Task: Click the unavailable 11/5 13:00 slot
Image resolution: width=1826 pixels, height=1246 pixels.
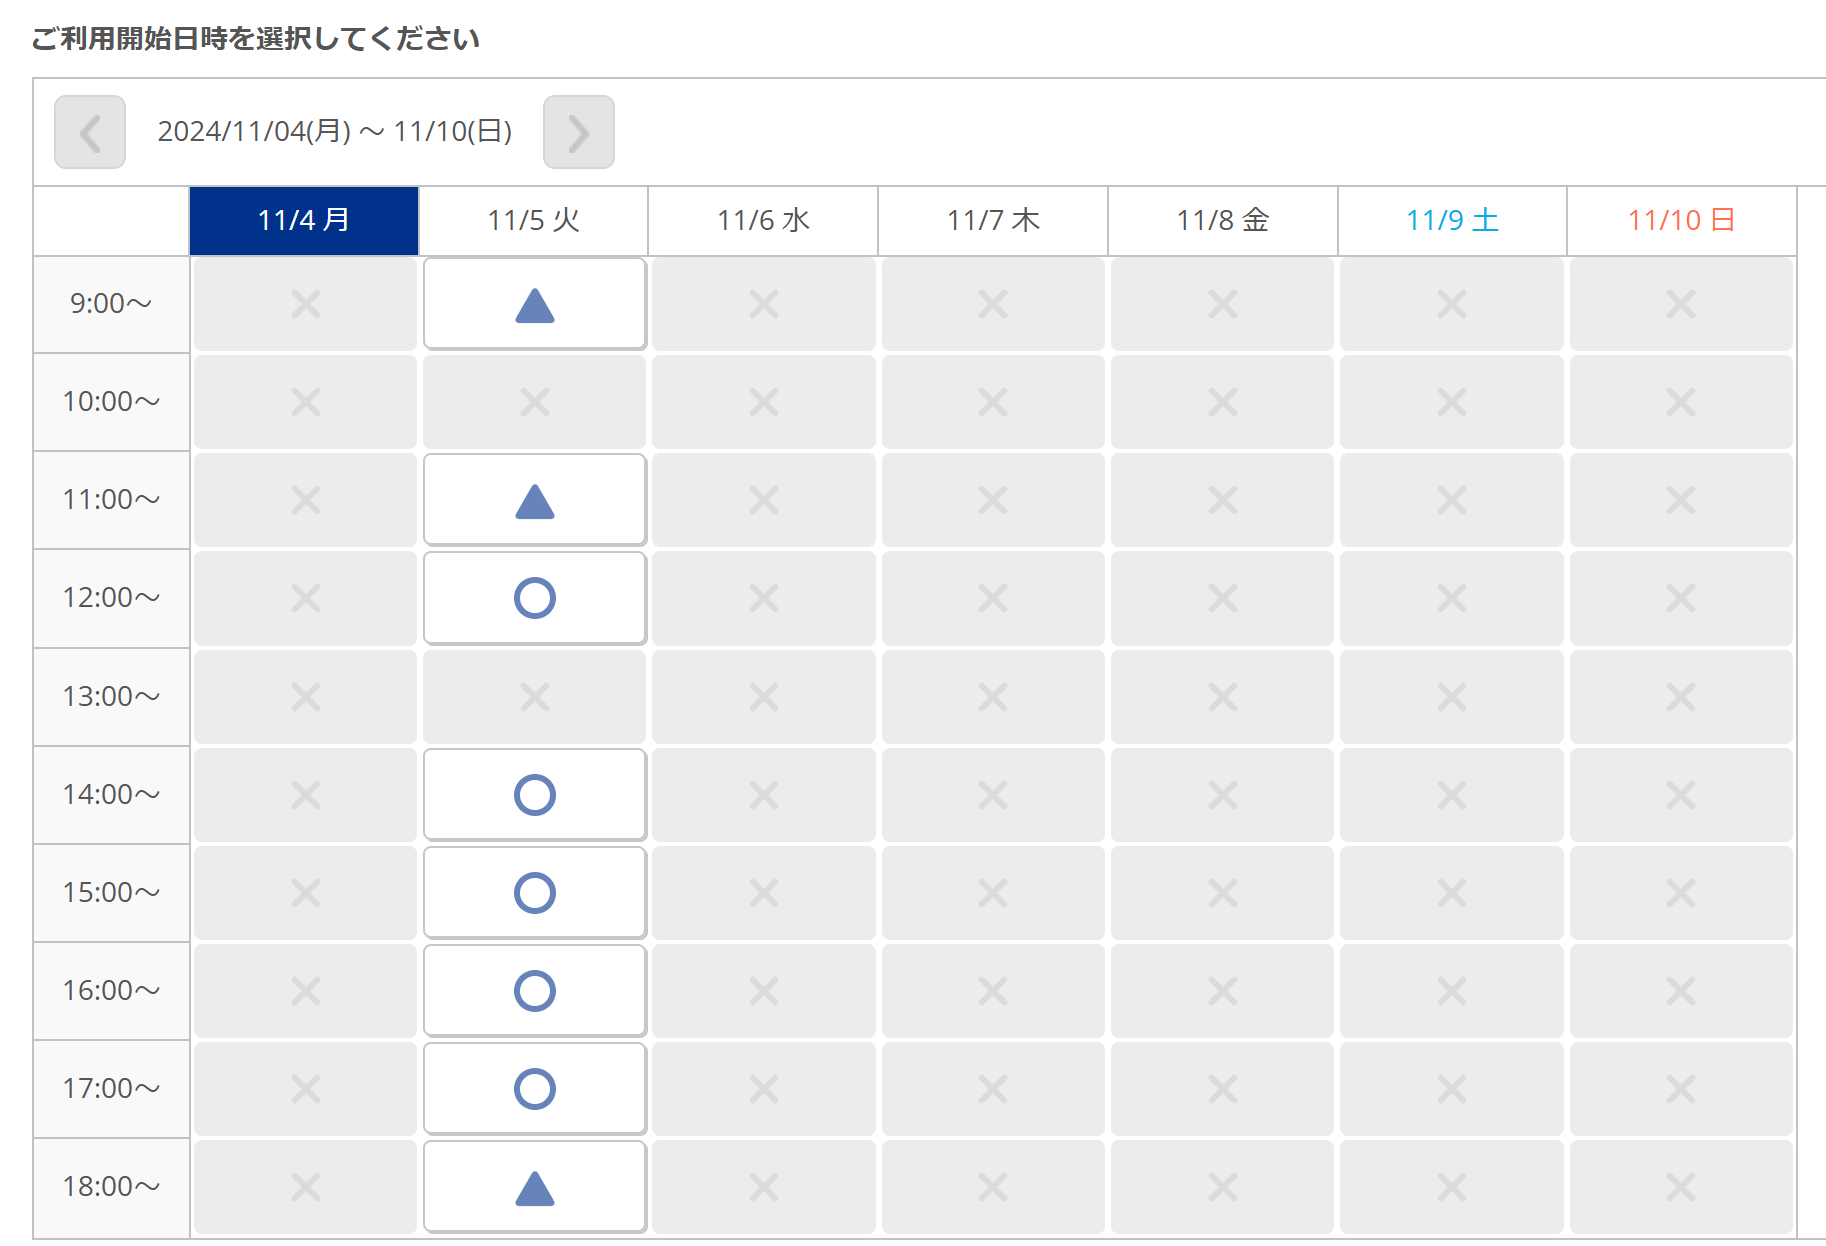Action: click(x=535, y=697)
